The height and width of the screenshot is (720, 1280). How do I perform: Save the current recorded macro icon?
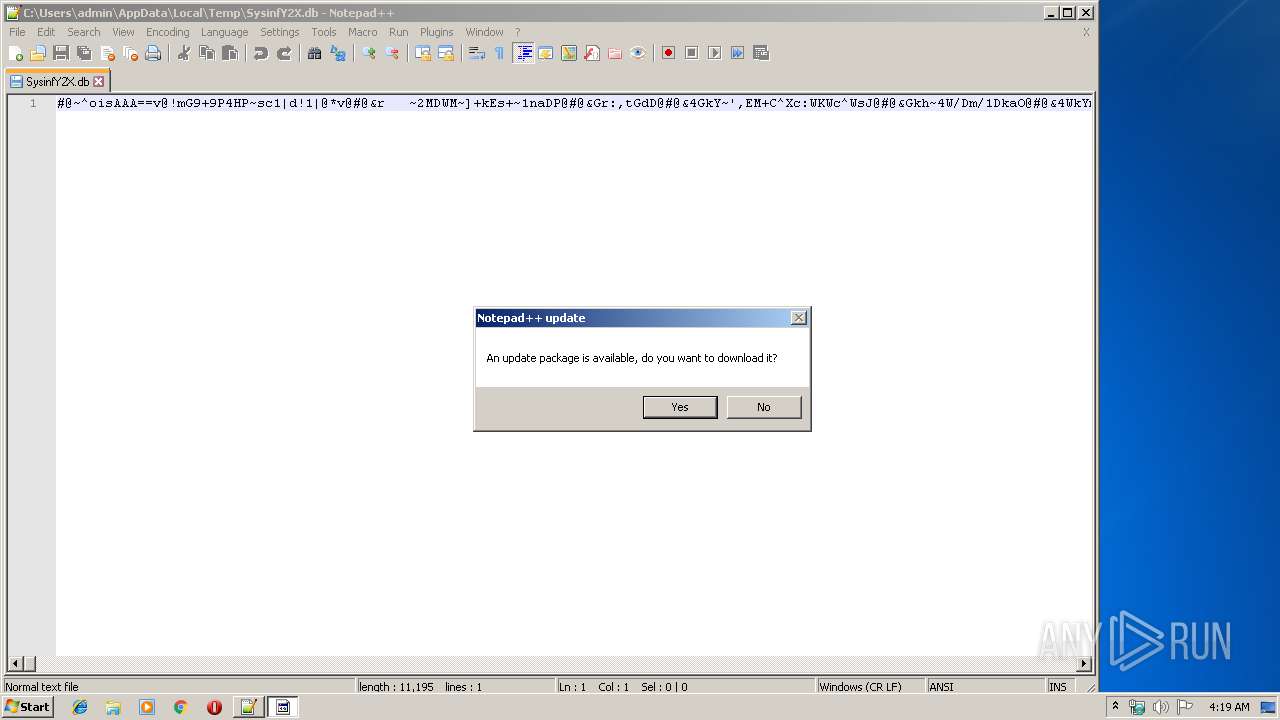click(761, 53)
